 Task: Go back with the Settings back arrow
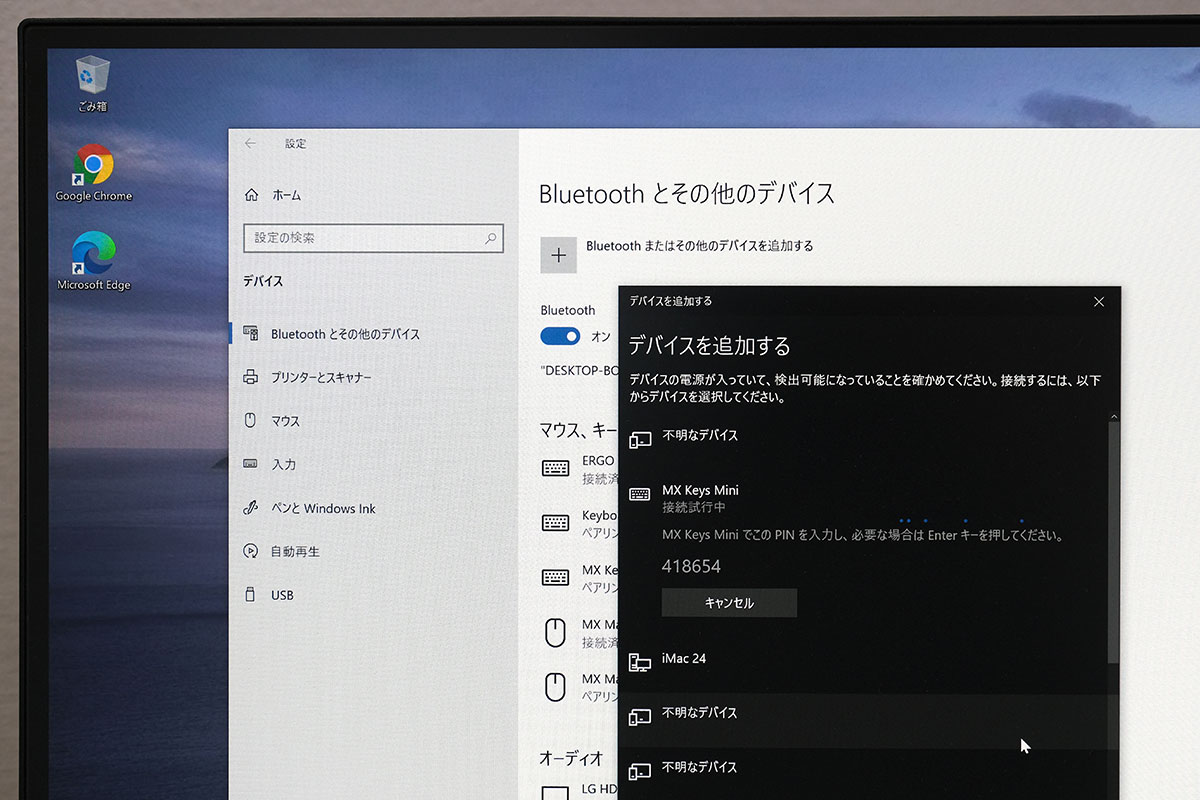click(x=250, y=143)
